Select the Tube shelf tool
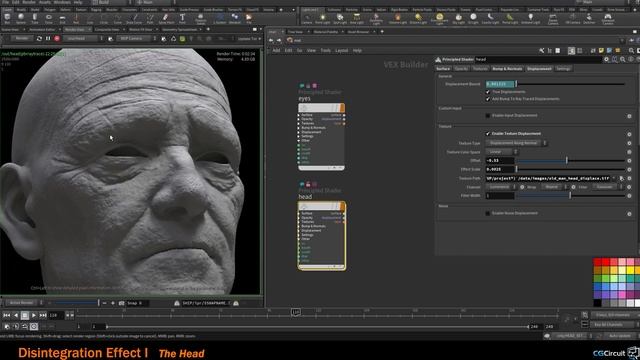The image size is (640, 360). point(35,18)
